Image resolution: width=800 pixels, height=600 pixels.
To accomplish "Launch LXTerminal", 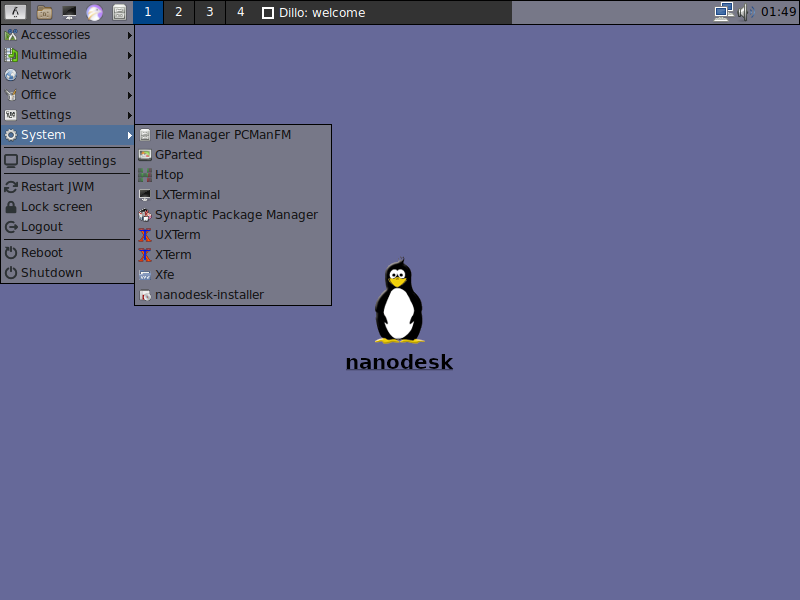I will pyautogui.click(x=233, y=195).
